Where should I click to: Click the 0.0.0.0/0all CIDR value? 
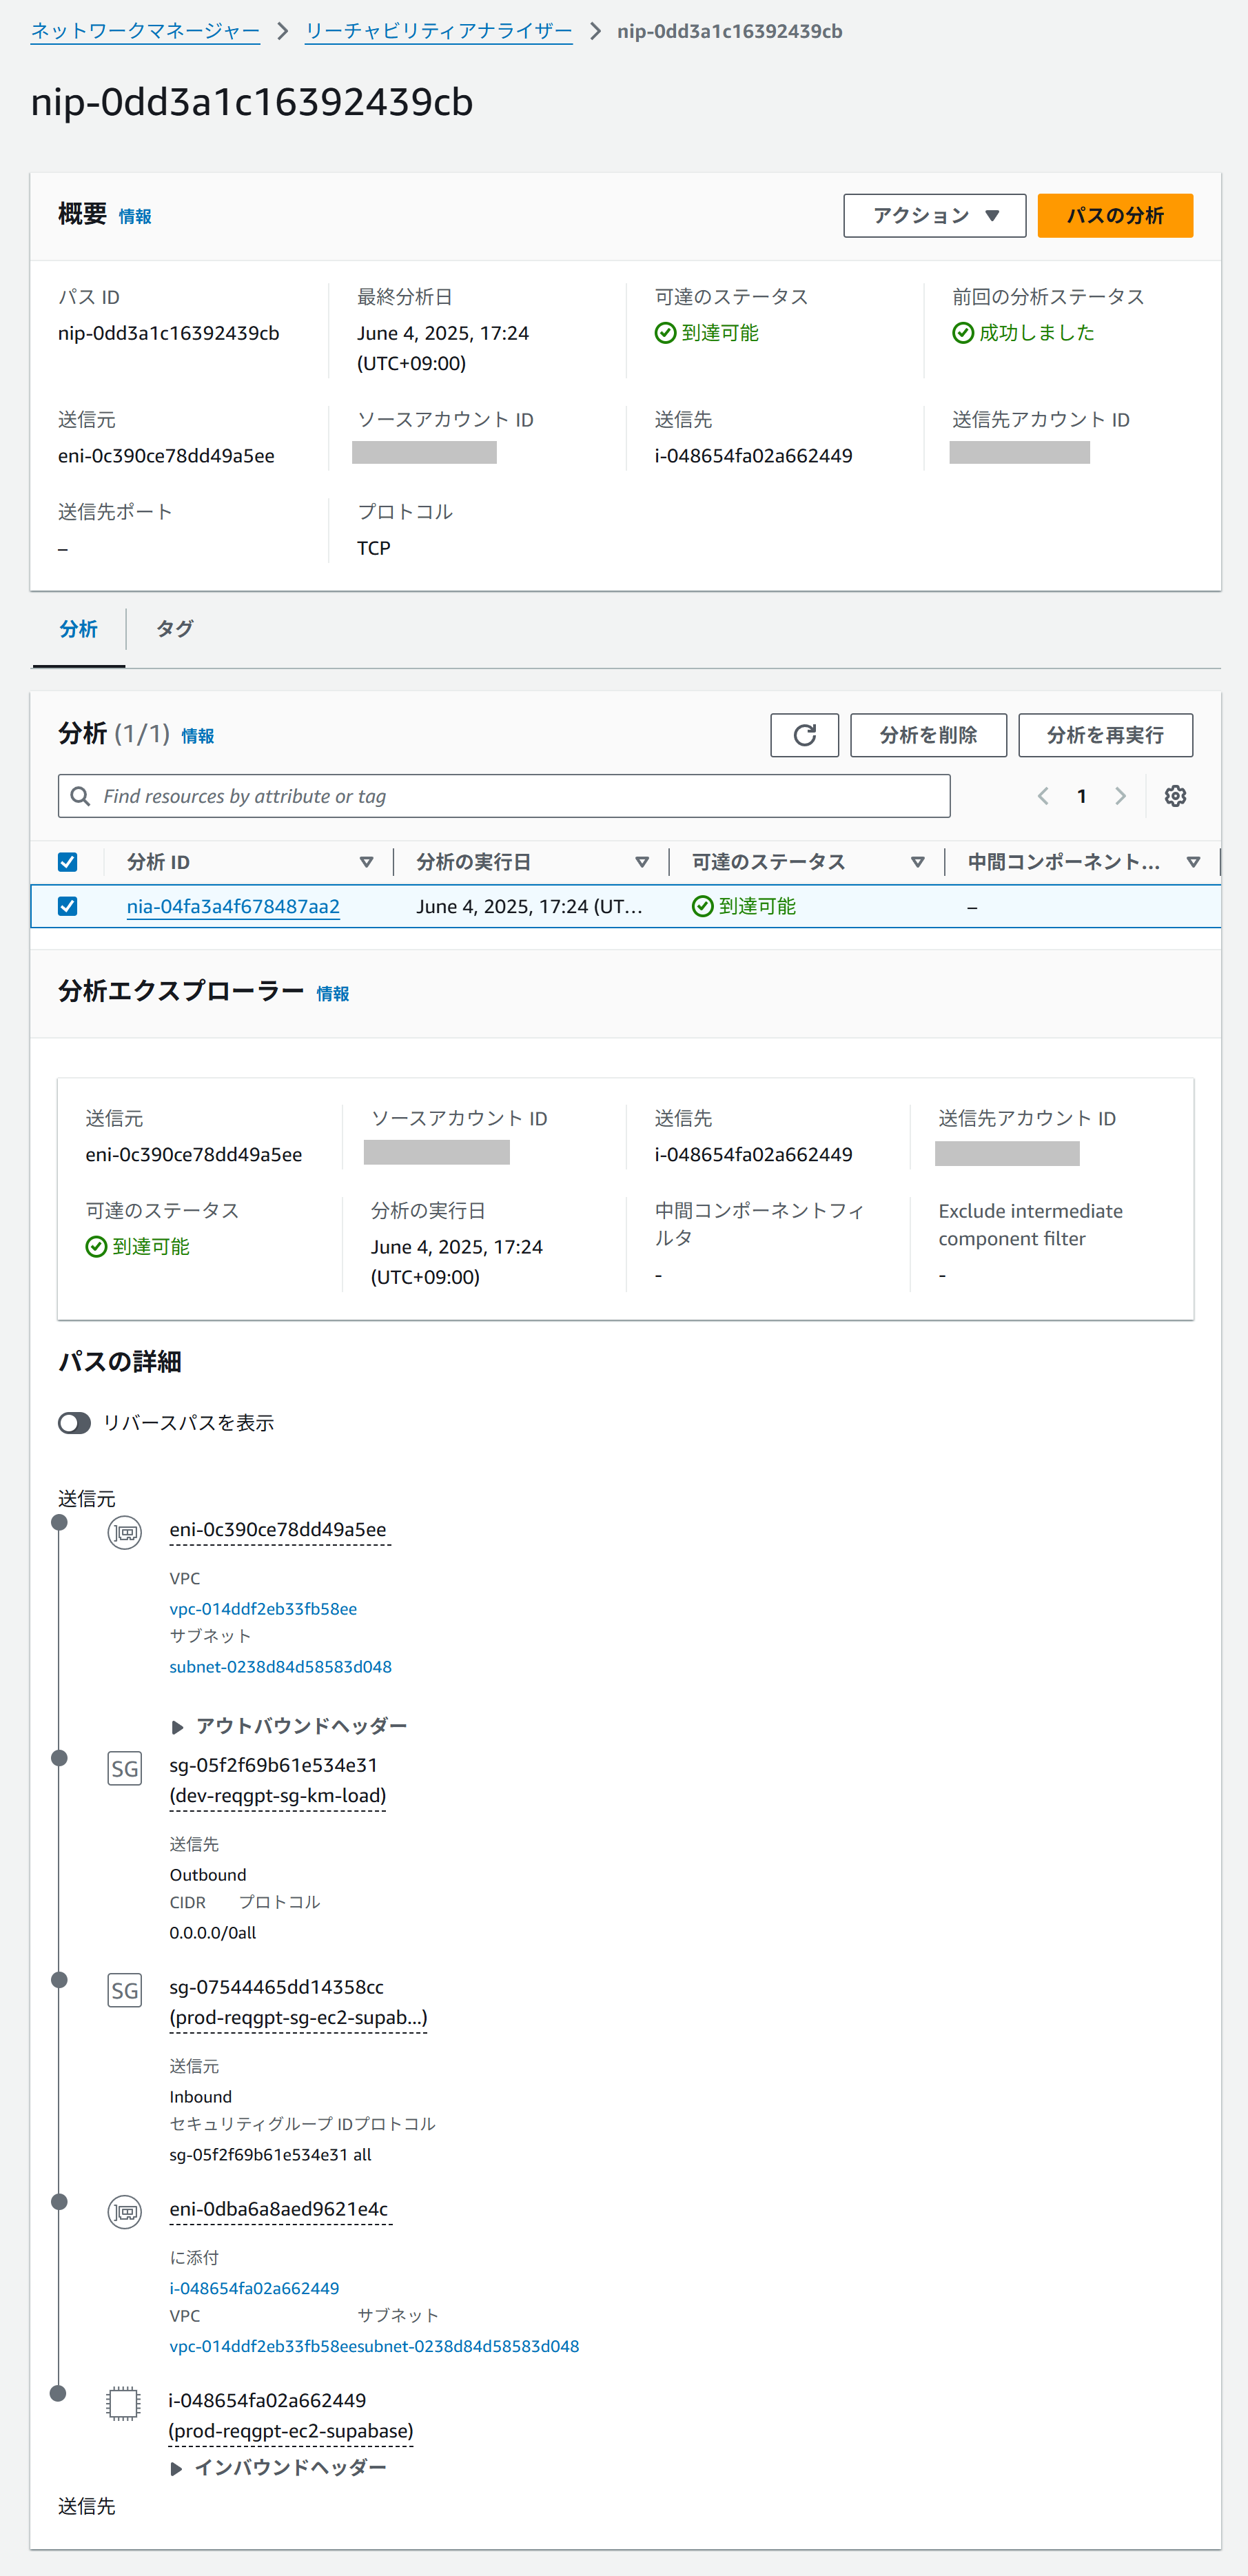tap(213, 1933)
